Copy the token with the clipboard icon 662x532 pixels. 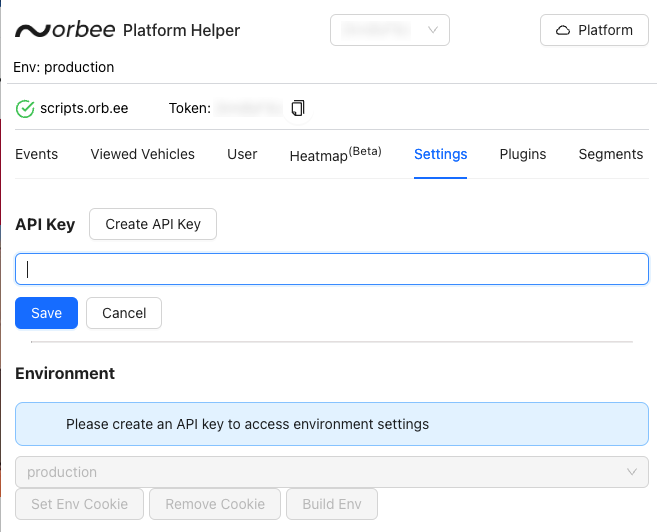coord(297,108)
